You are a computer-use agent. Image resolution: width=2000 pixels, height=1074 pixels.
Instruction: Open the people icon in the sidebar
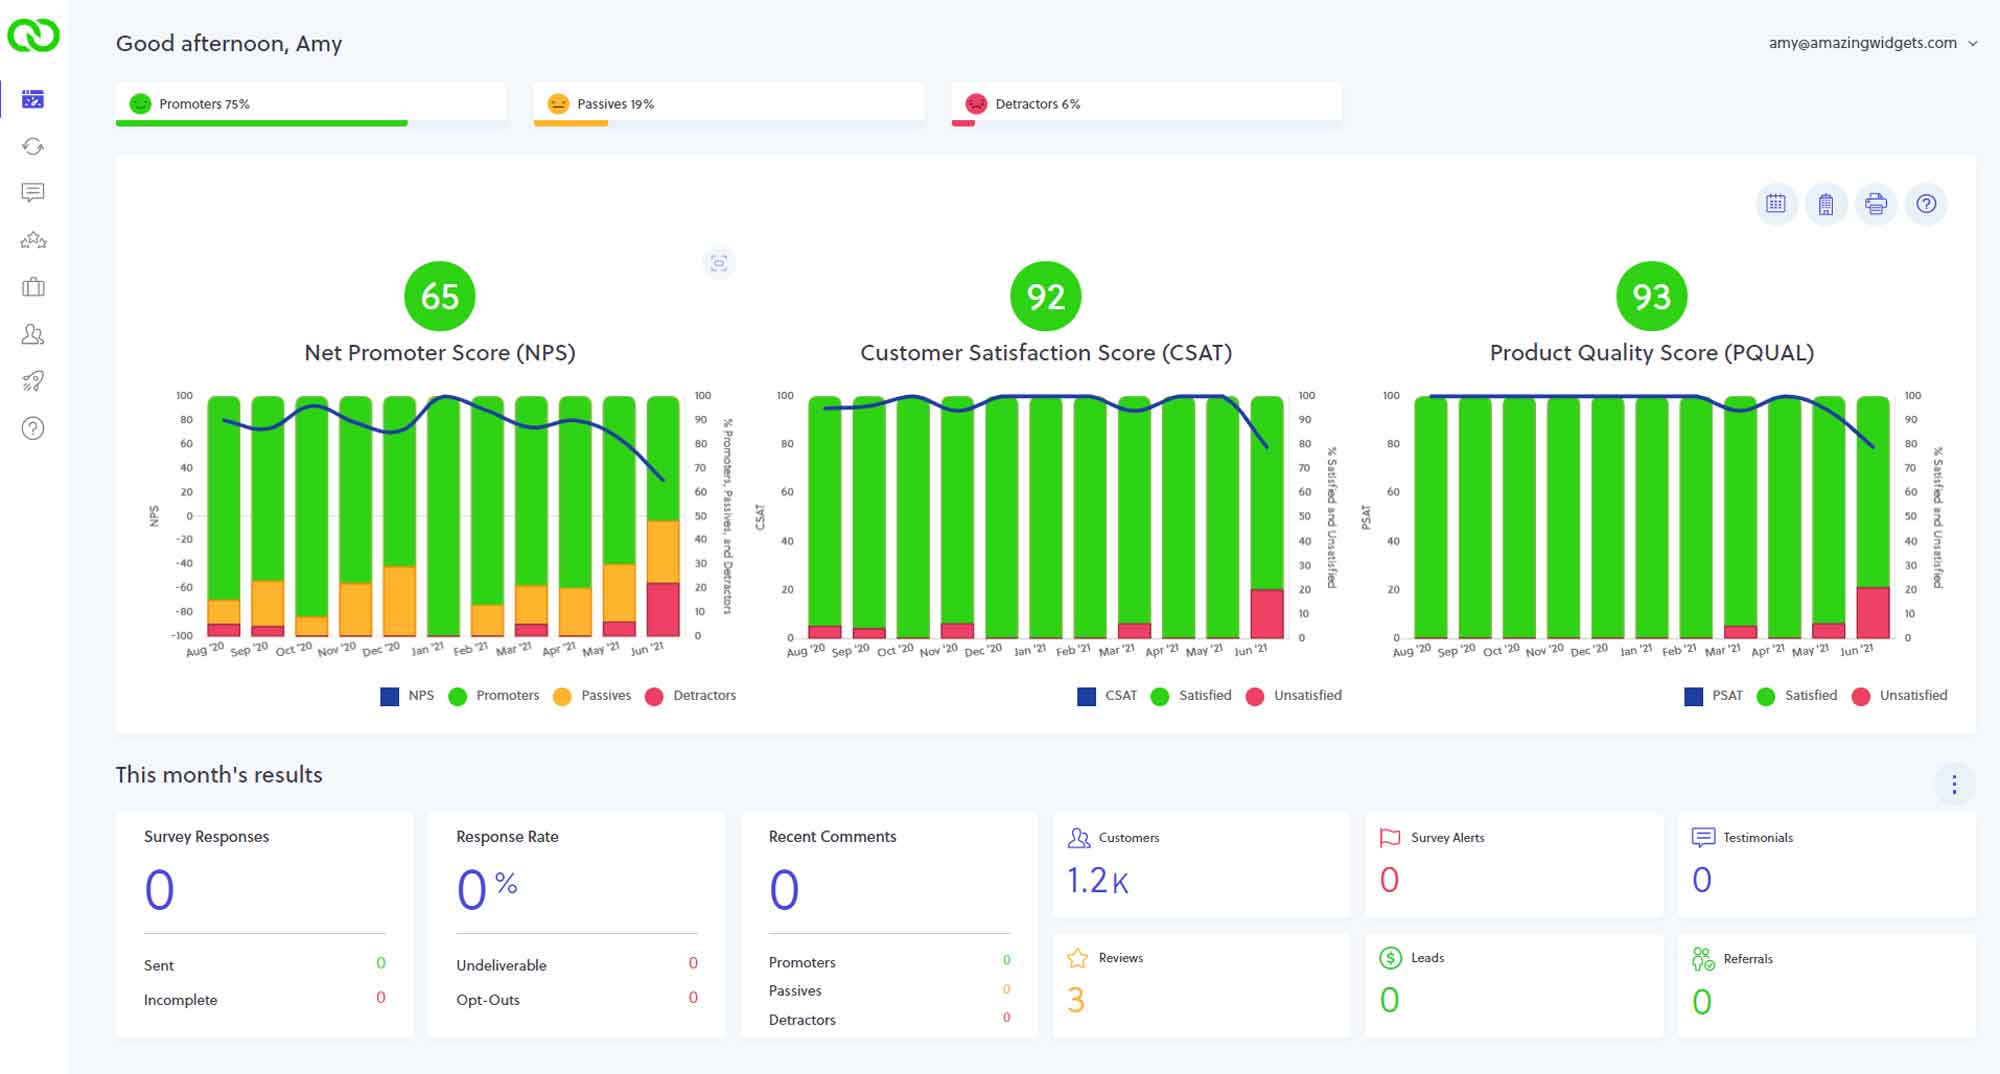[x=33, y=334]
